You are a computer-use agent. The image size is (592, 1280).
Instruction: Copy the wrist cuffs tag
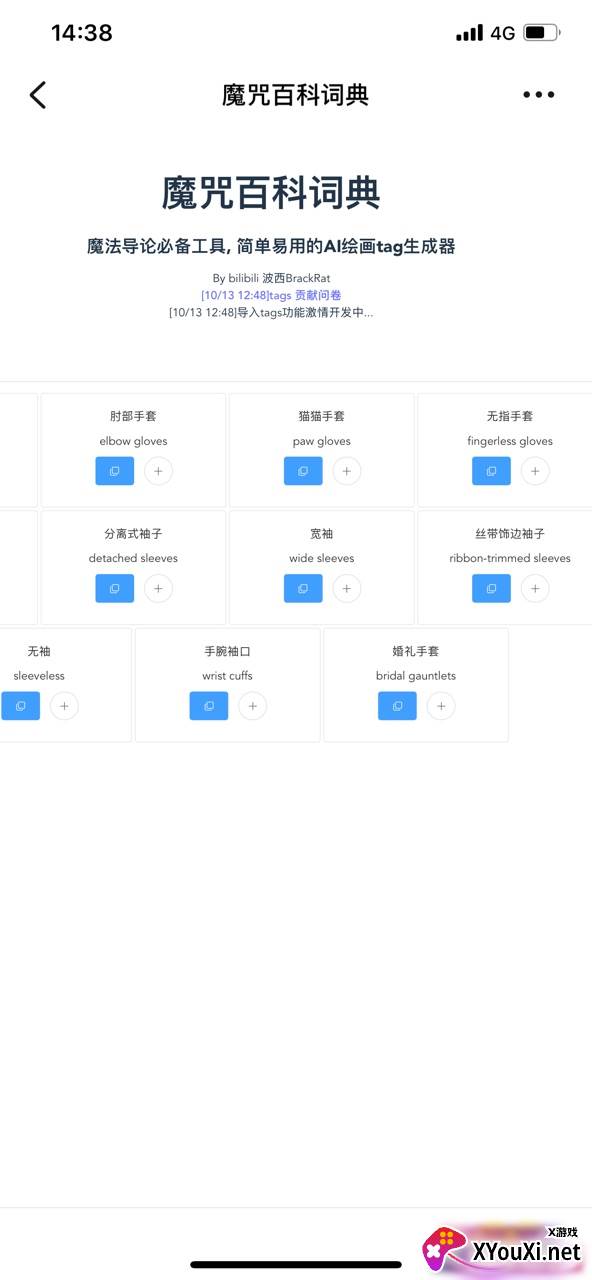click(209, 706)
